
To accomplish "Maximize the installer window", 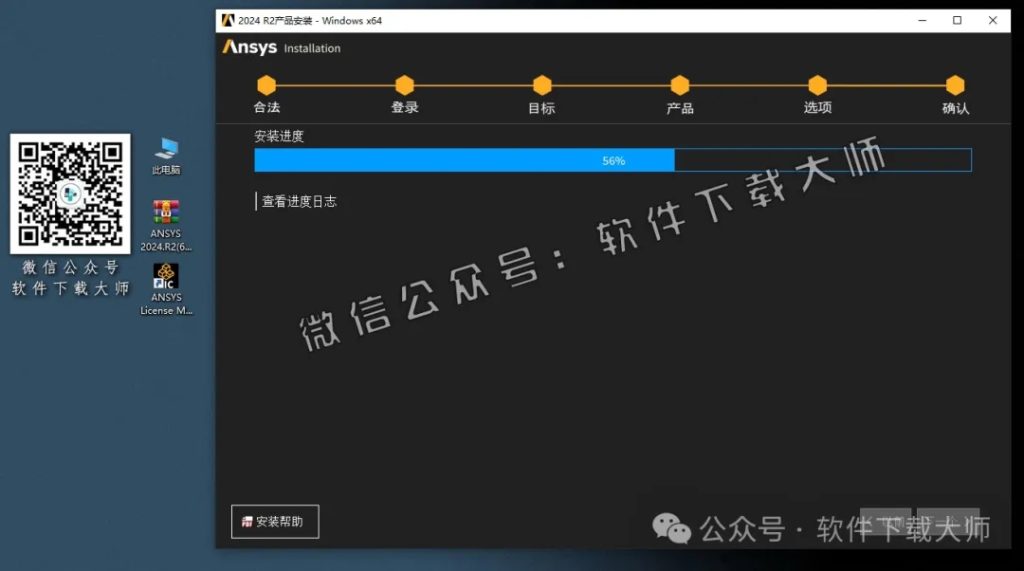I will click(x=957, y=20).
